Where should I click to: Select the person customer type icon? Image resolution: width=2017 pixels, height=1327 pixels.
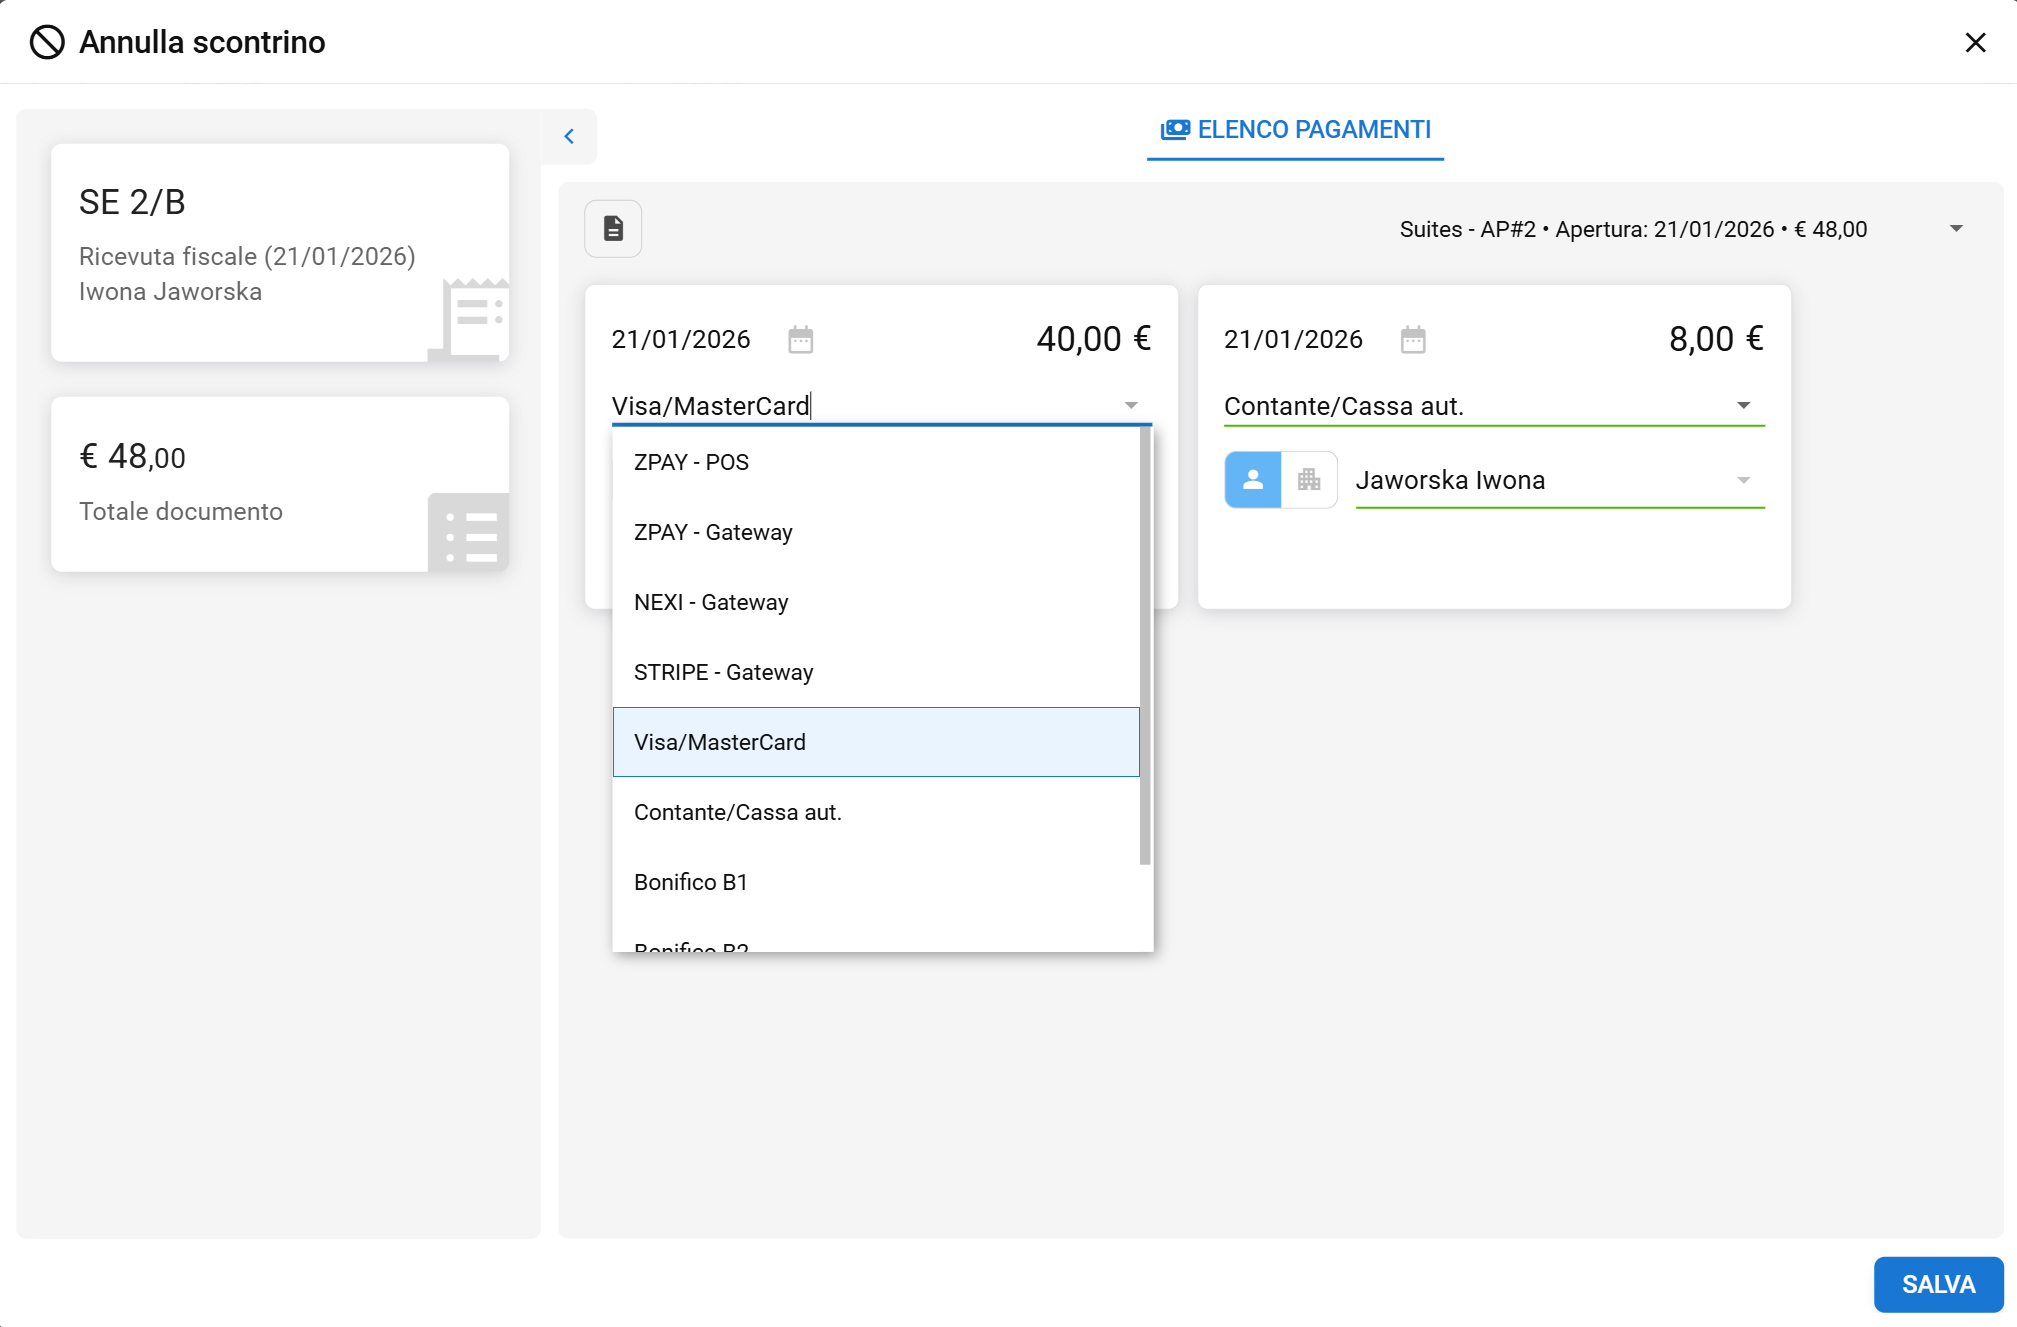(1252, 480)
